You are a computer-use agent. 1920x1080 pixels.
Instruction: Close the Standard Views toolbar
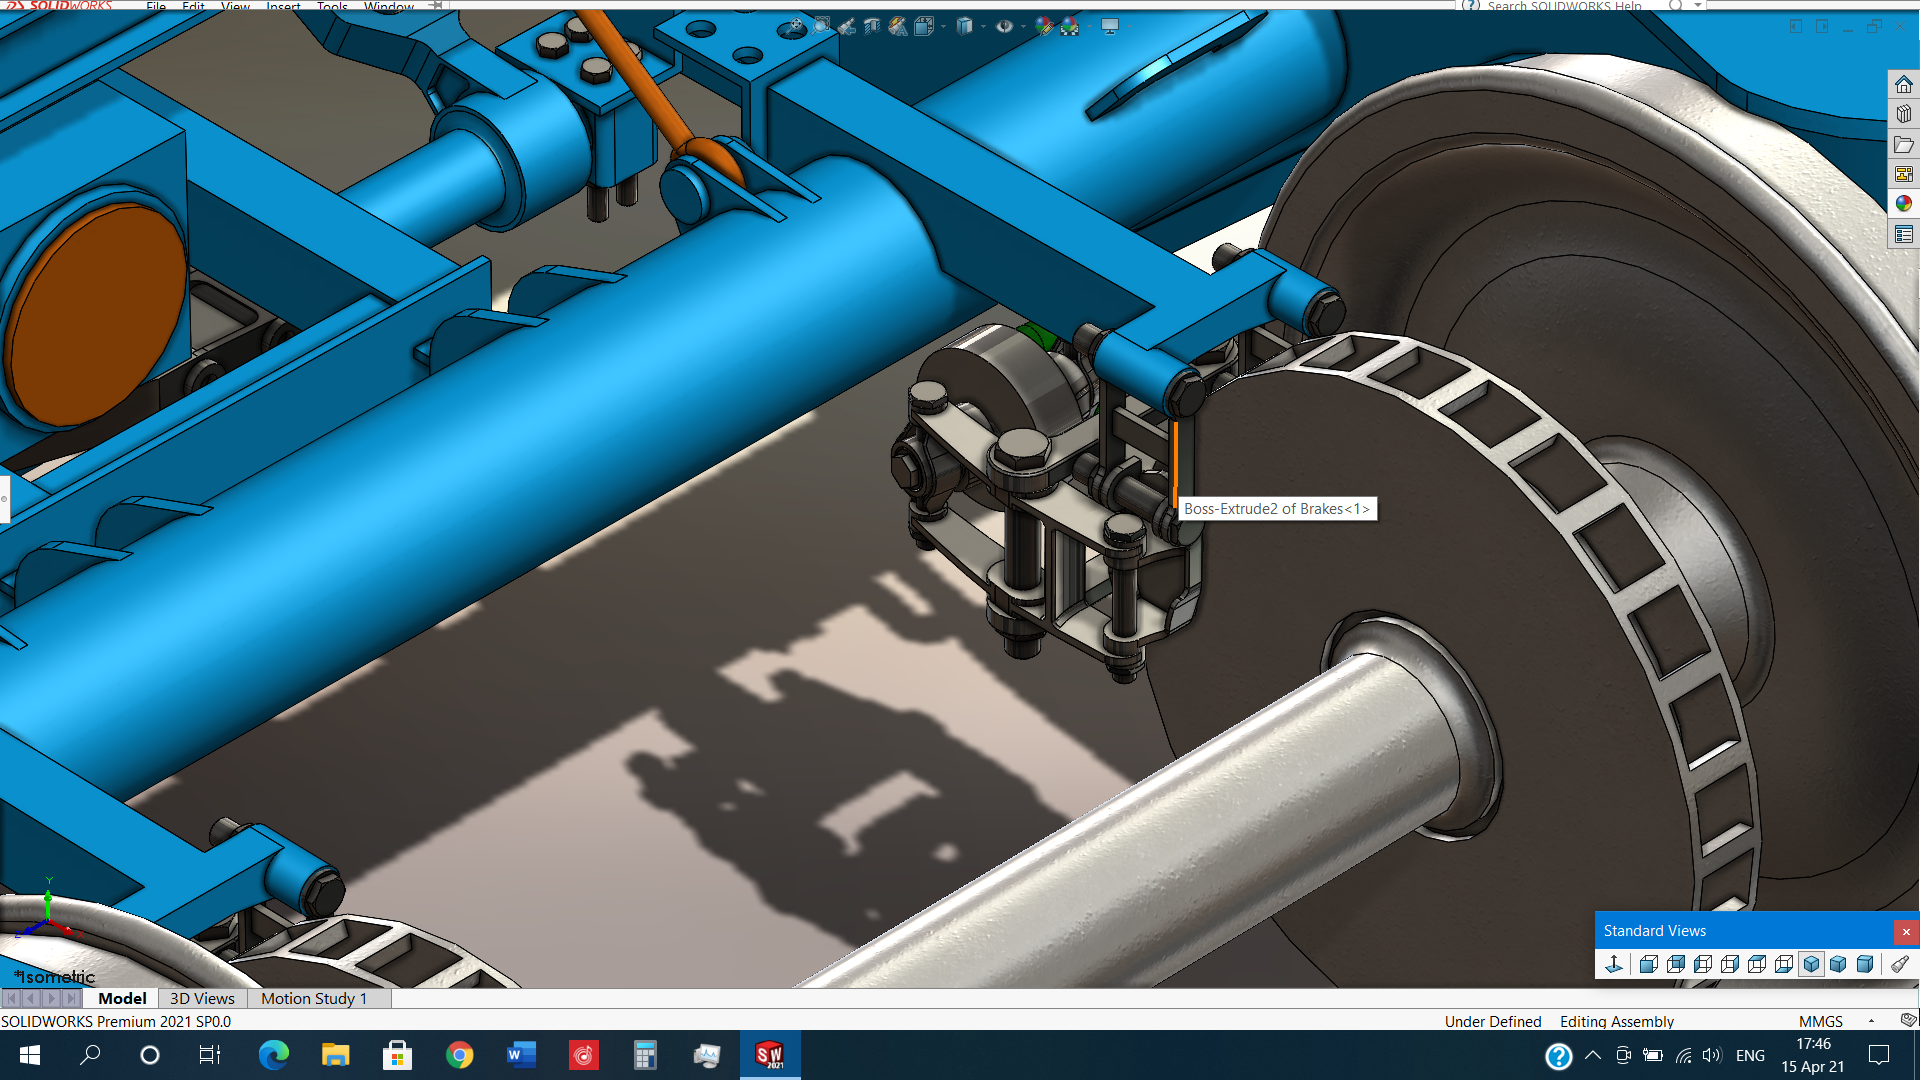coord(1906,931)
